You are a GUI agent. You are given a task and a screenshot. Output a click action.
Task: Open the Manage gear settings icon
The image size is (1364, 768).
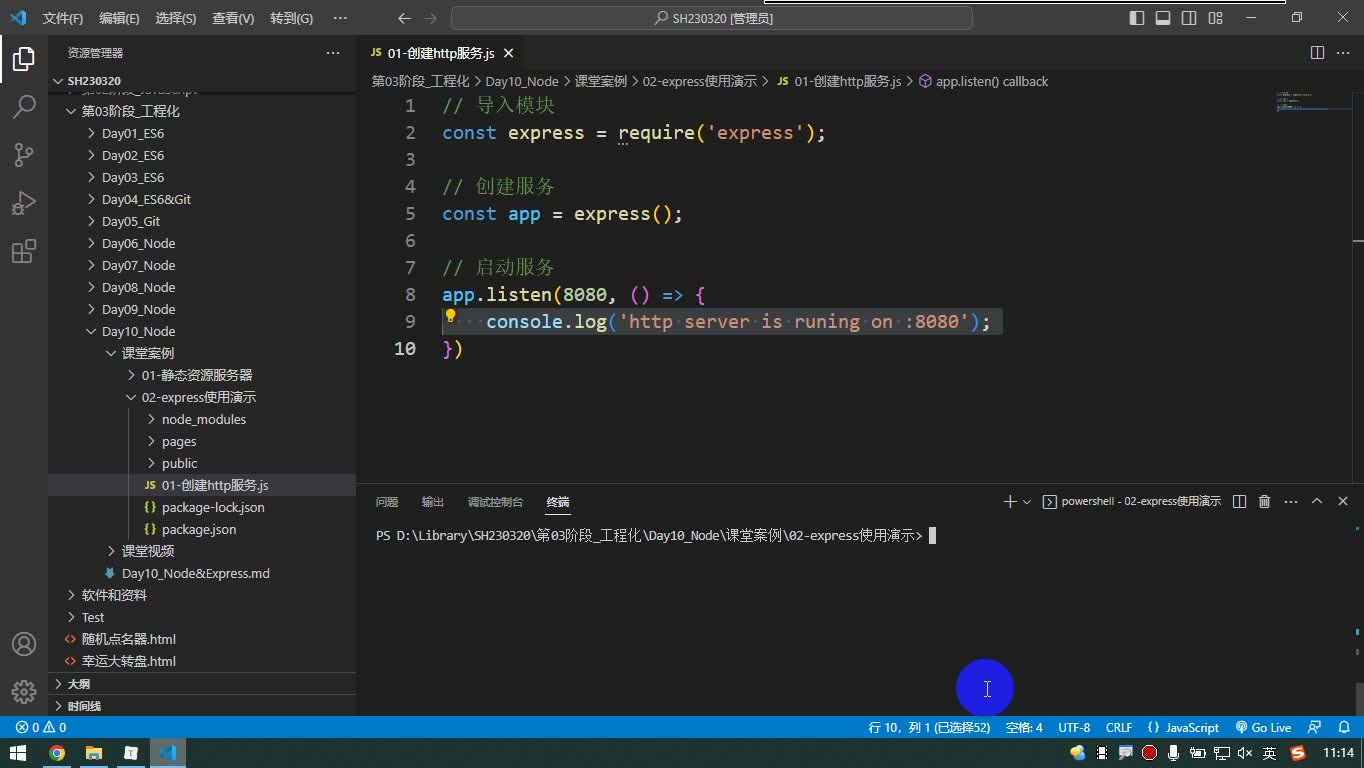pos(24,691)
